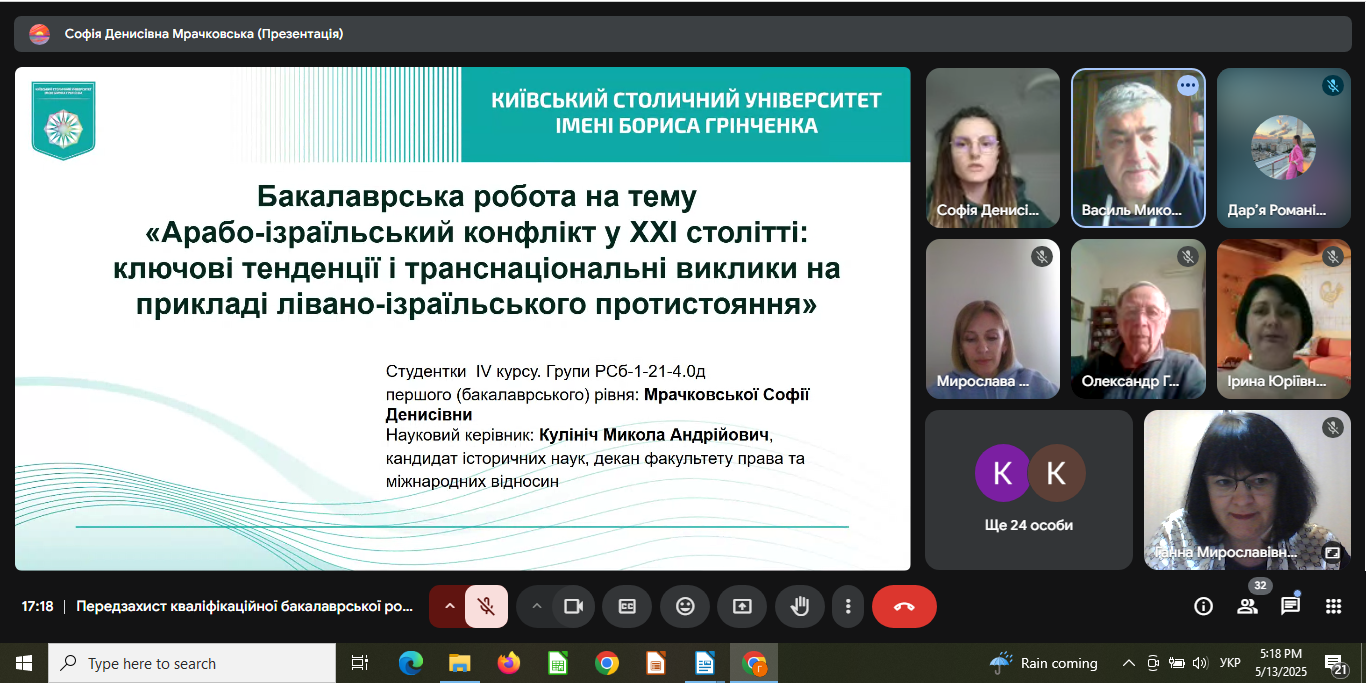Open Firefox from the Windows taskbar

tap(509, 663)
